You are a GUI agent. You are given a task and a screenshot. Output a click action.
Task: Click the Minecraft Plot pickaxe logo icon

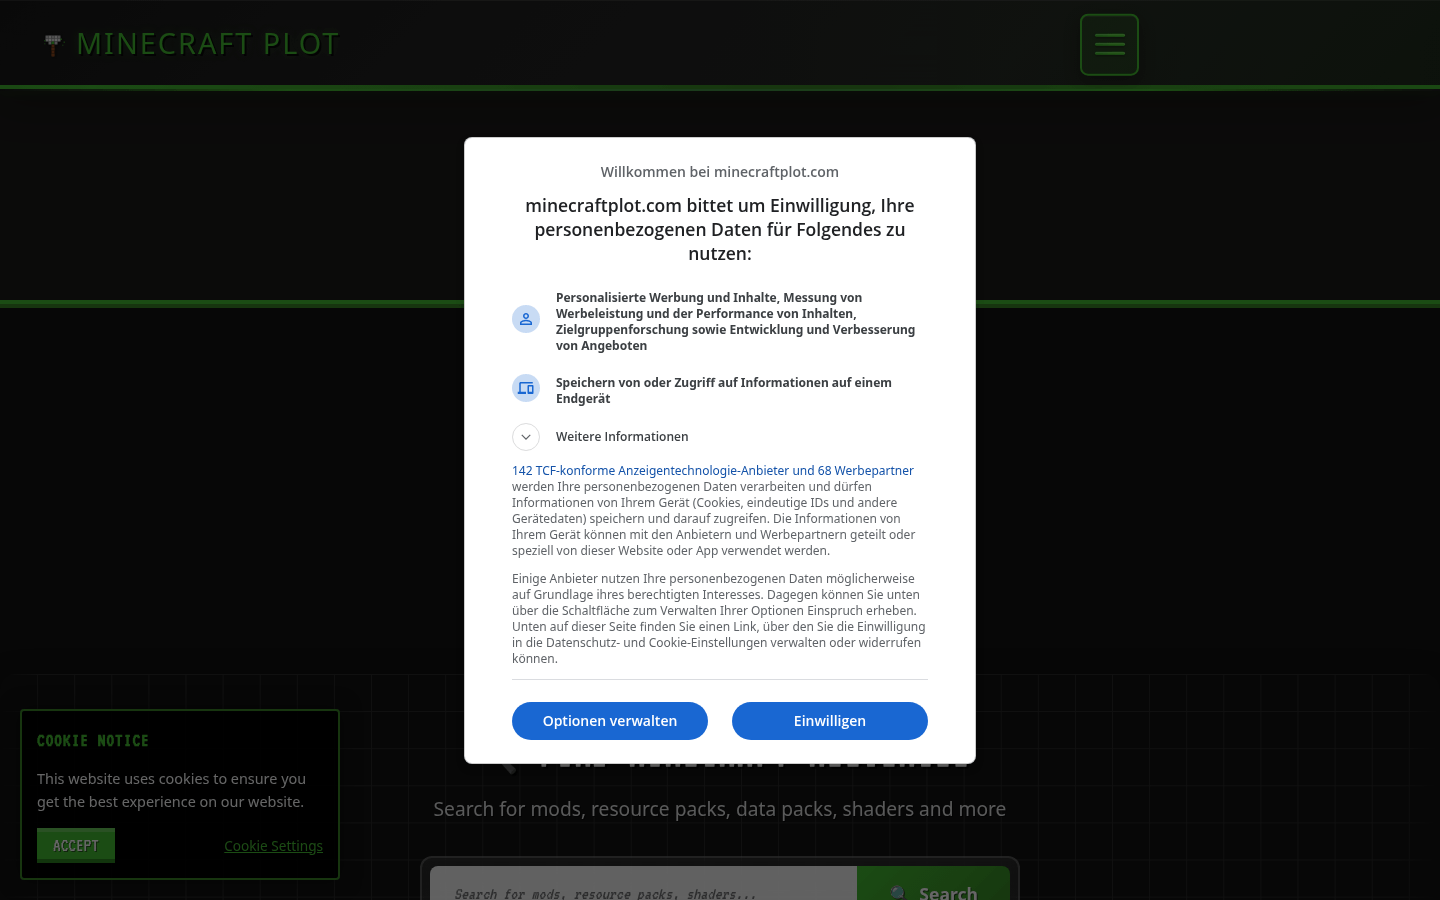click(x=54, y=45)
